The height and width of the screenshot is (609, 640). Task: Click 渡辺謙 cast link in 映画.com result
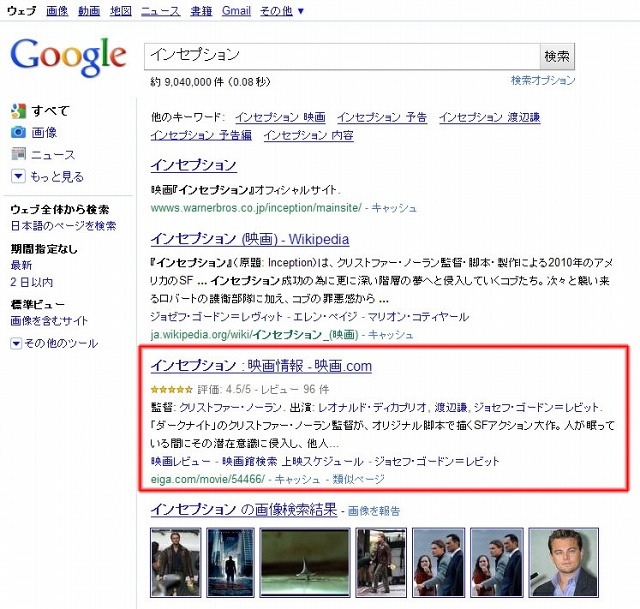point(451,407)
